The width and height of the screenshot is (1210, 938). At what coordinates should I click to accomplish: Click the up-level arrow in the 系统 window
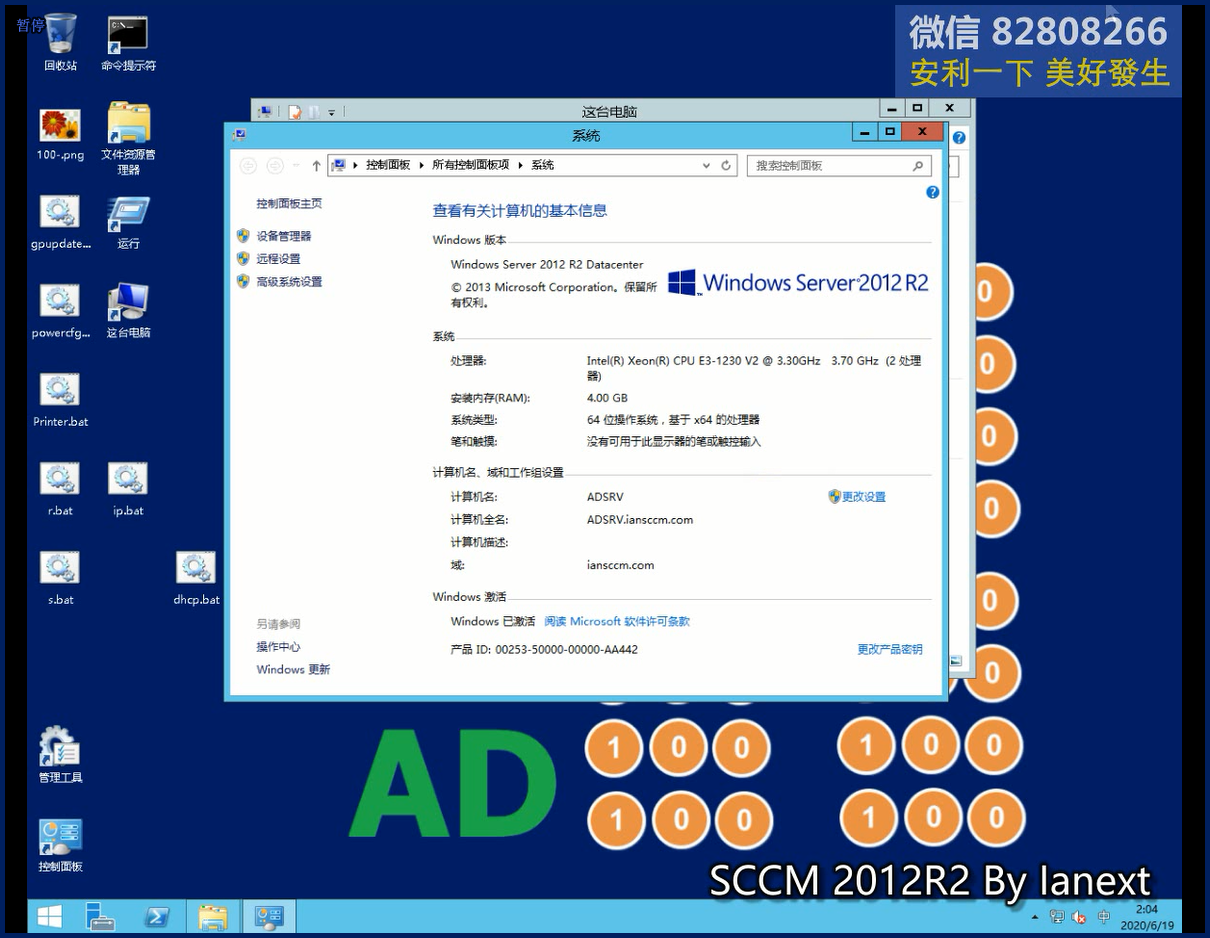click(x=316, y=166)
